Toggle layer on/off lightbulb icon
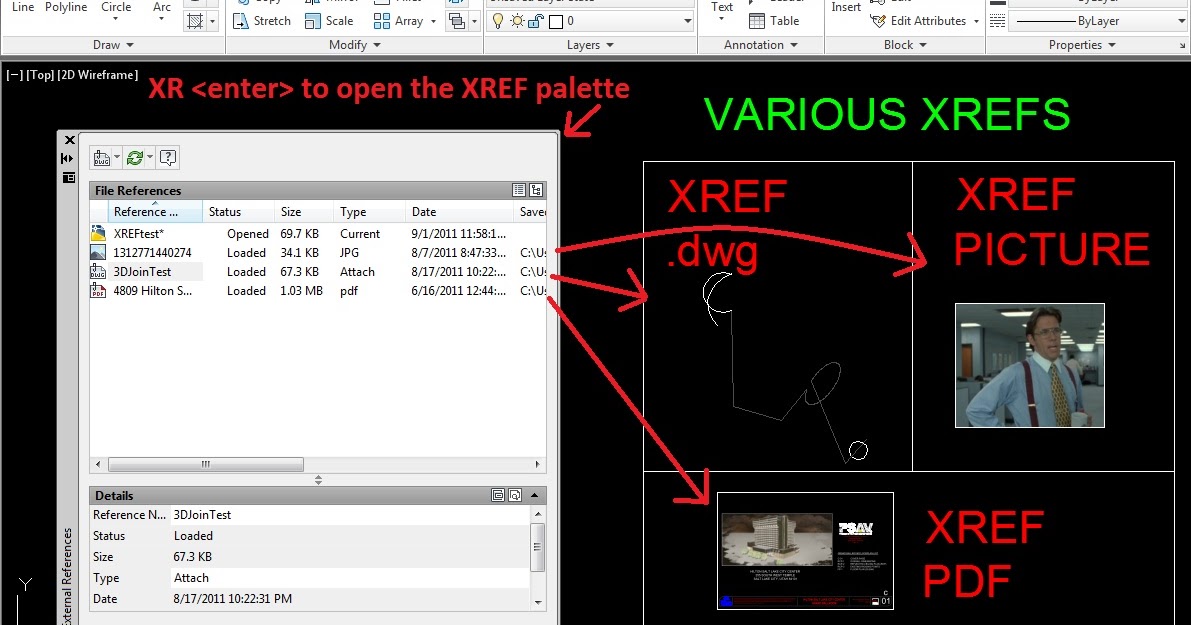The height and width of the screenshot is (625, 1191). coord(498,21)
